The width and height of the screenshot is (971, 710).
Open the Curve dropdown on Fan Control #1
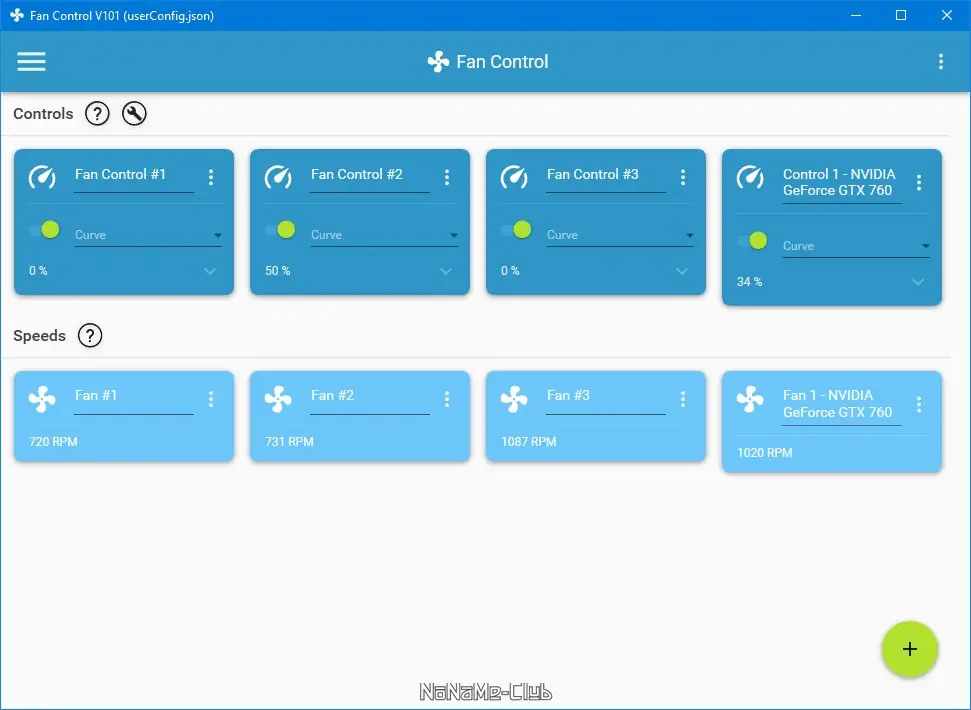click(x=148, y=235)
